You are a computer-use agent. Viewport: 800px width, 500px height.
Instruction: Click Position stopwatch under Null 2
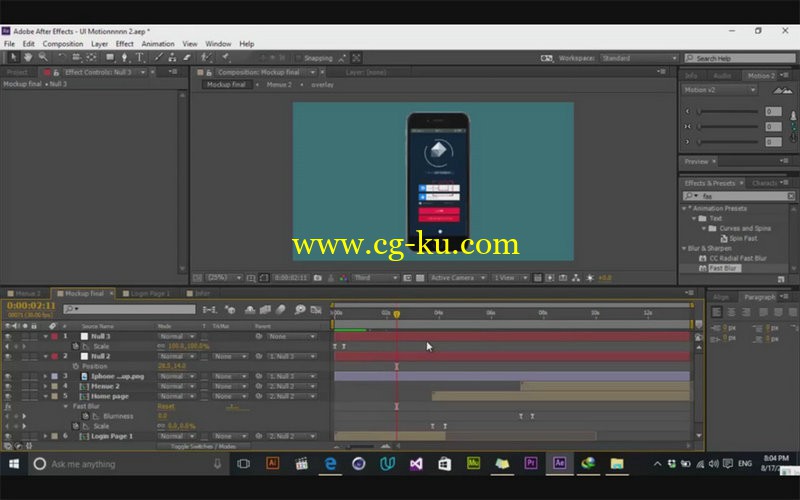76,366
